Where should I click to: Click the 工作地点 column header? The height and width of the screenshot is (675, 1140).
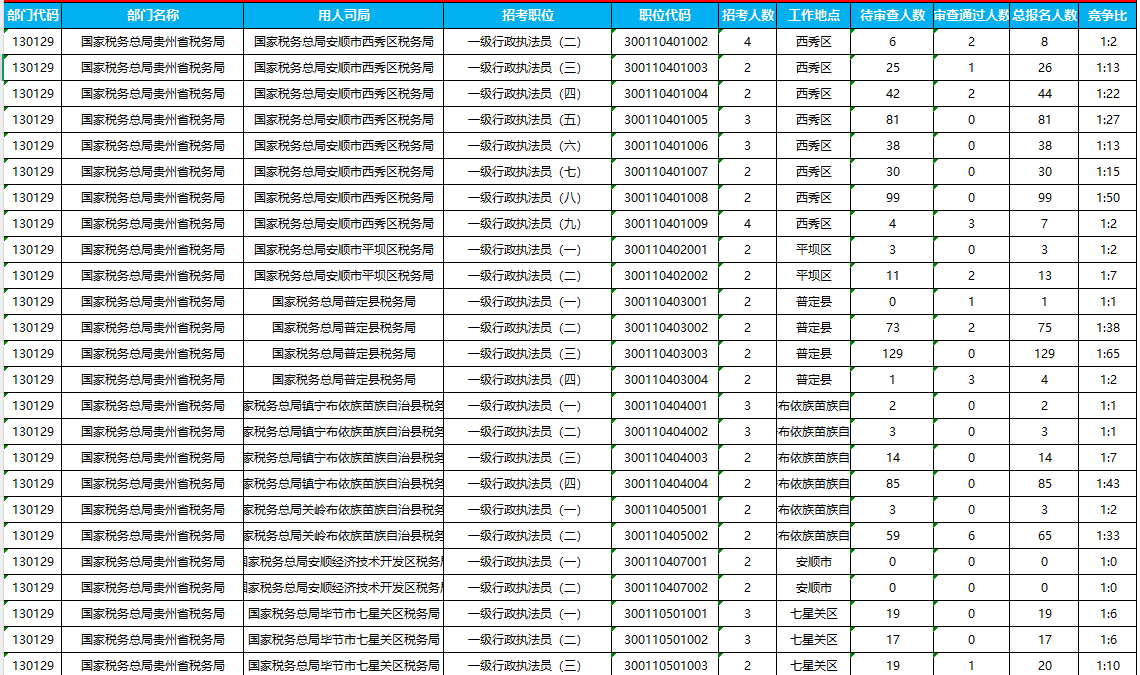pyautogui.click(x=813, y=16)
